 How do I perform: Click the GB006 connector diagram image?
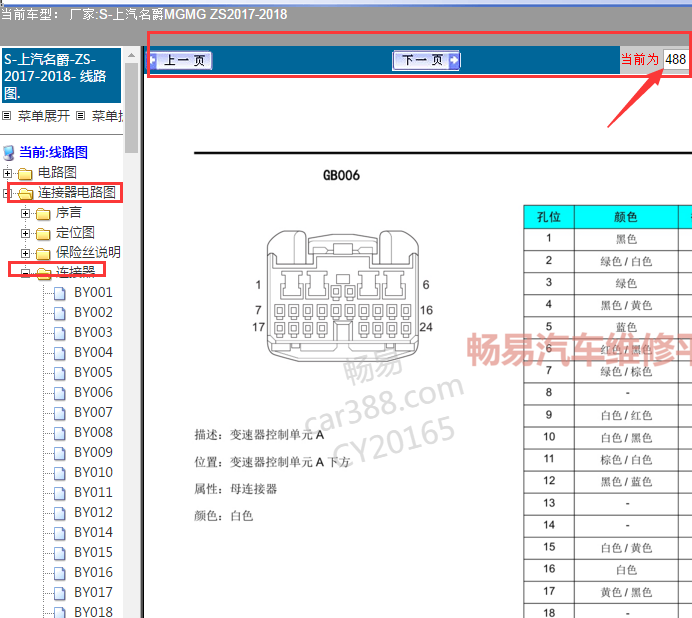(343, 295)
